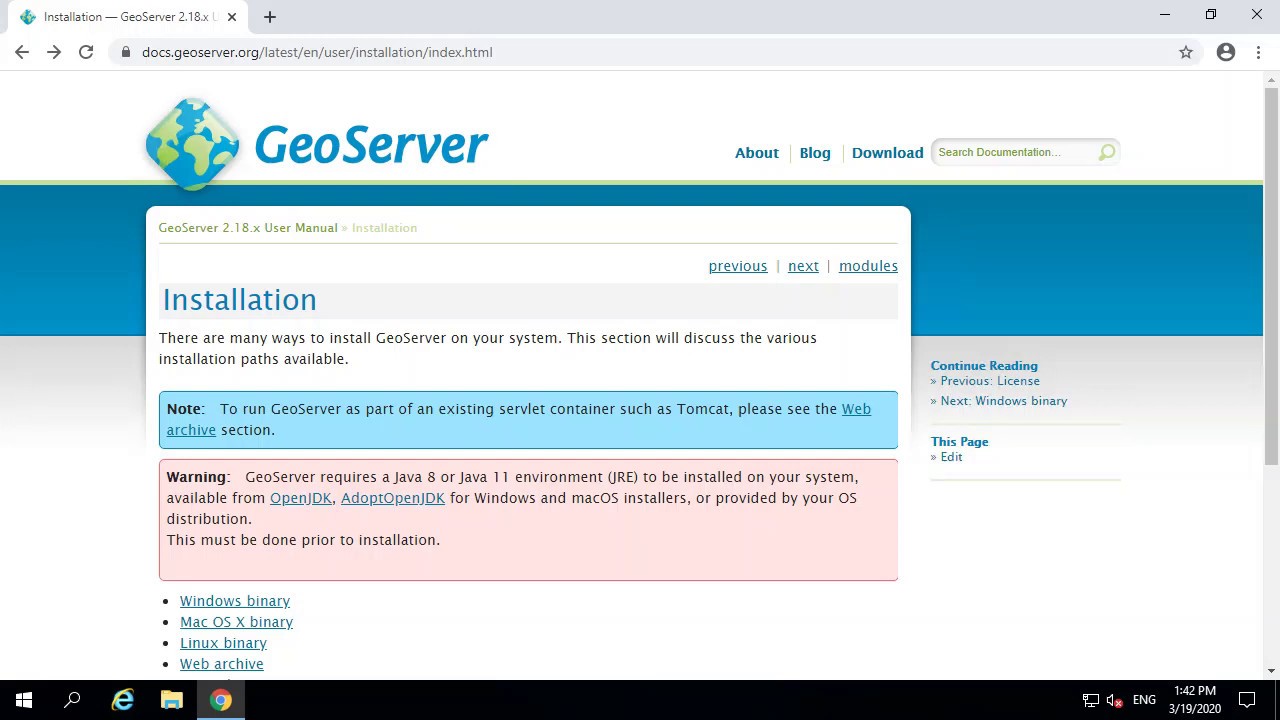Open the Mac OS X binary link
This screenshot has width=1280, height=720.
[236, 622]
